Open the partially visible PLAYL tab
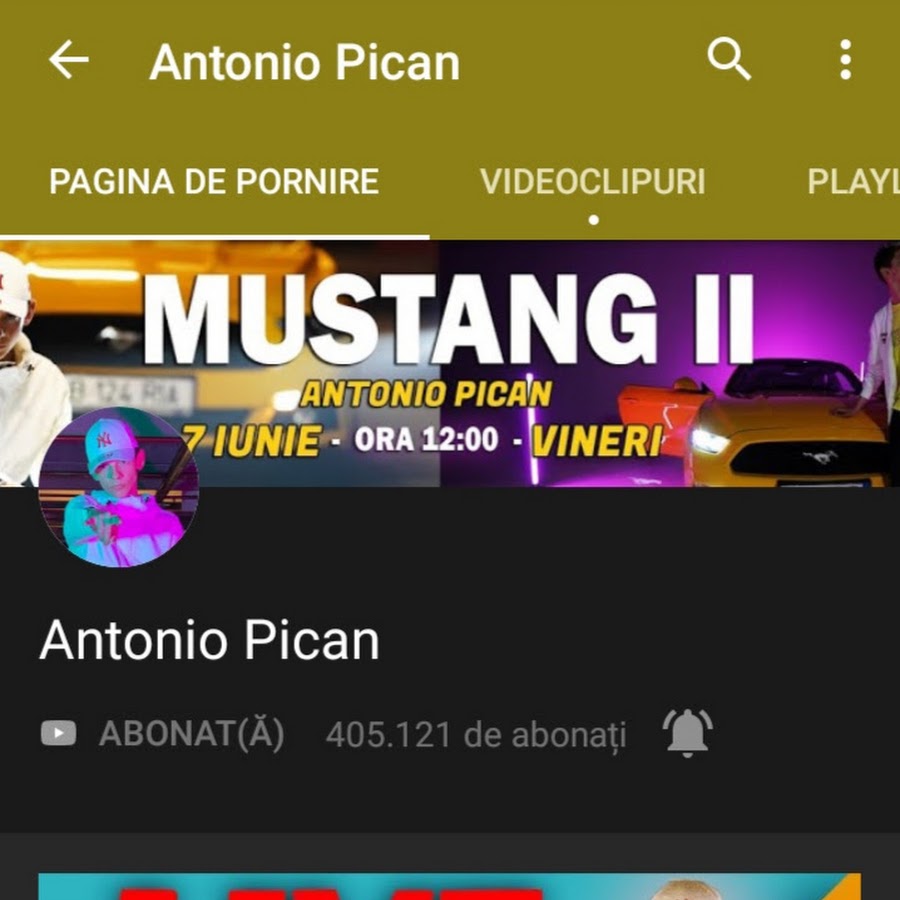 854,182
